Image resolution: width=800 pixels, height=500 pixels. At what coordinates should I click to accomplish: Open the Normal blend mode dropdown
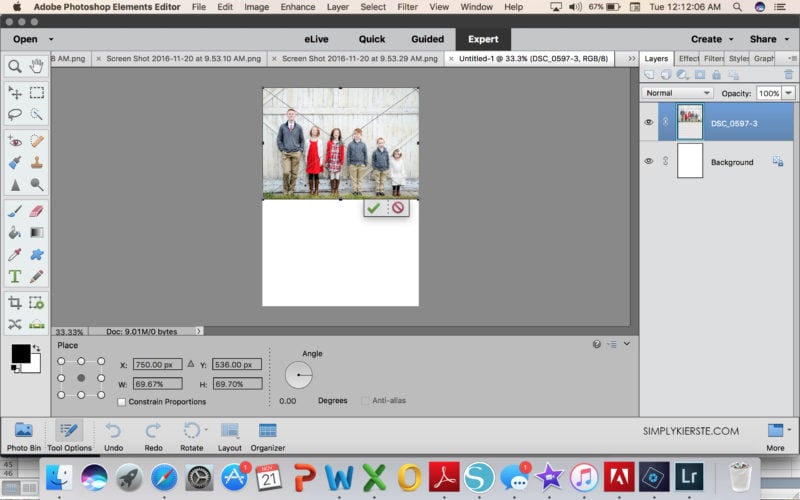pyautogui.click(x=678, y=93)
